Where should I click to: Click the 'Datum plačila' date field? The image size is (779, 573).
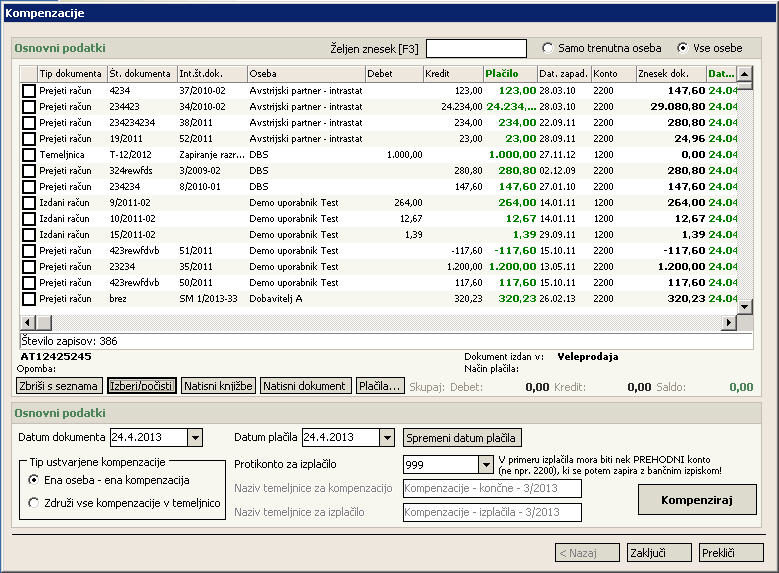[341, 438]
